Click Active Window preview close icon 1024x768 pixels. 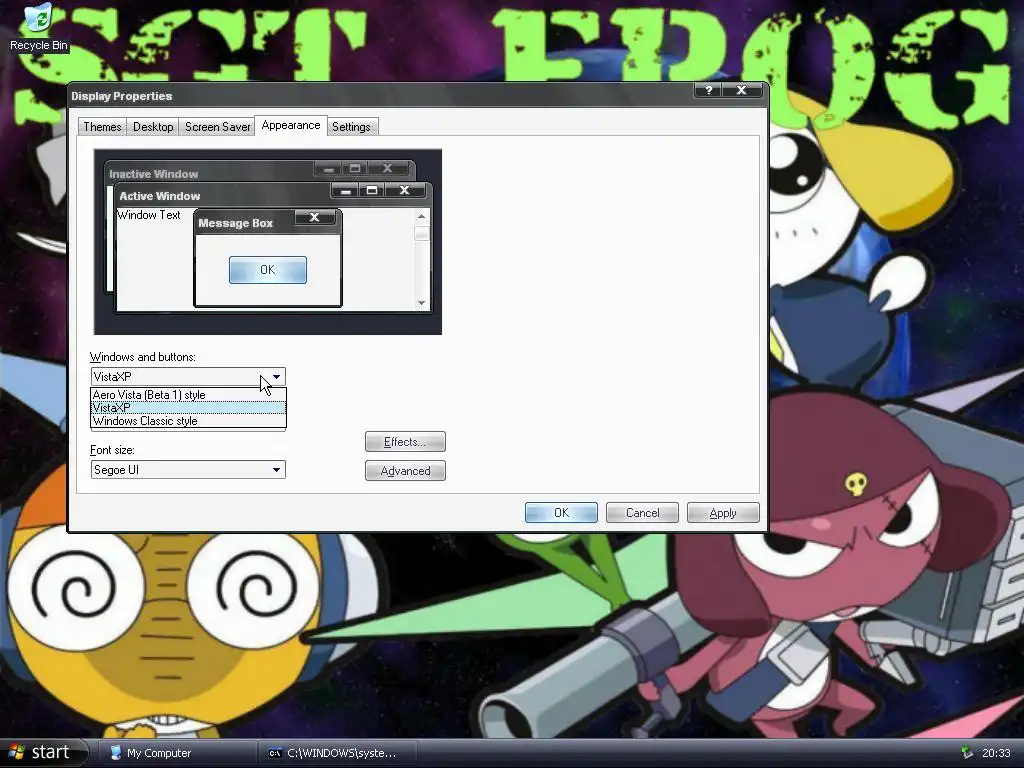(405, 190)
